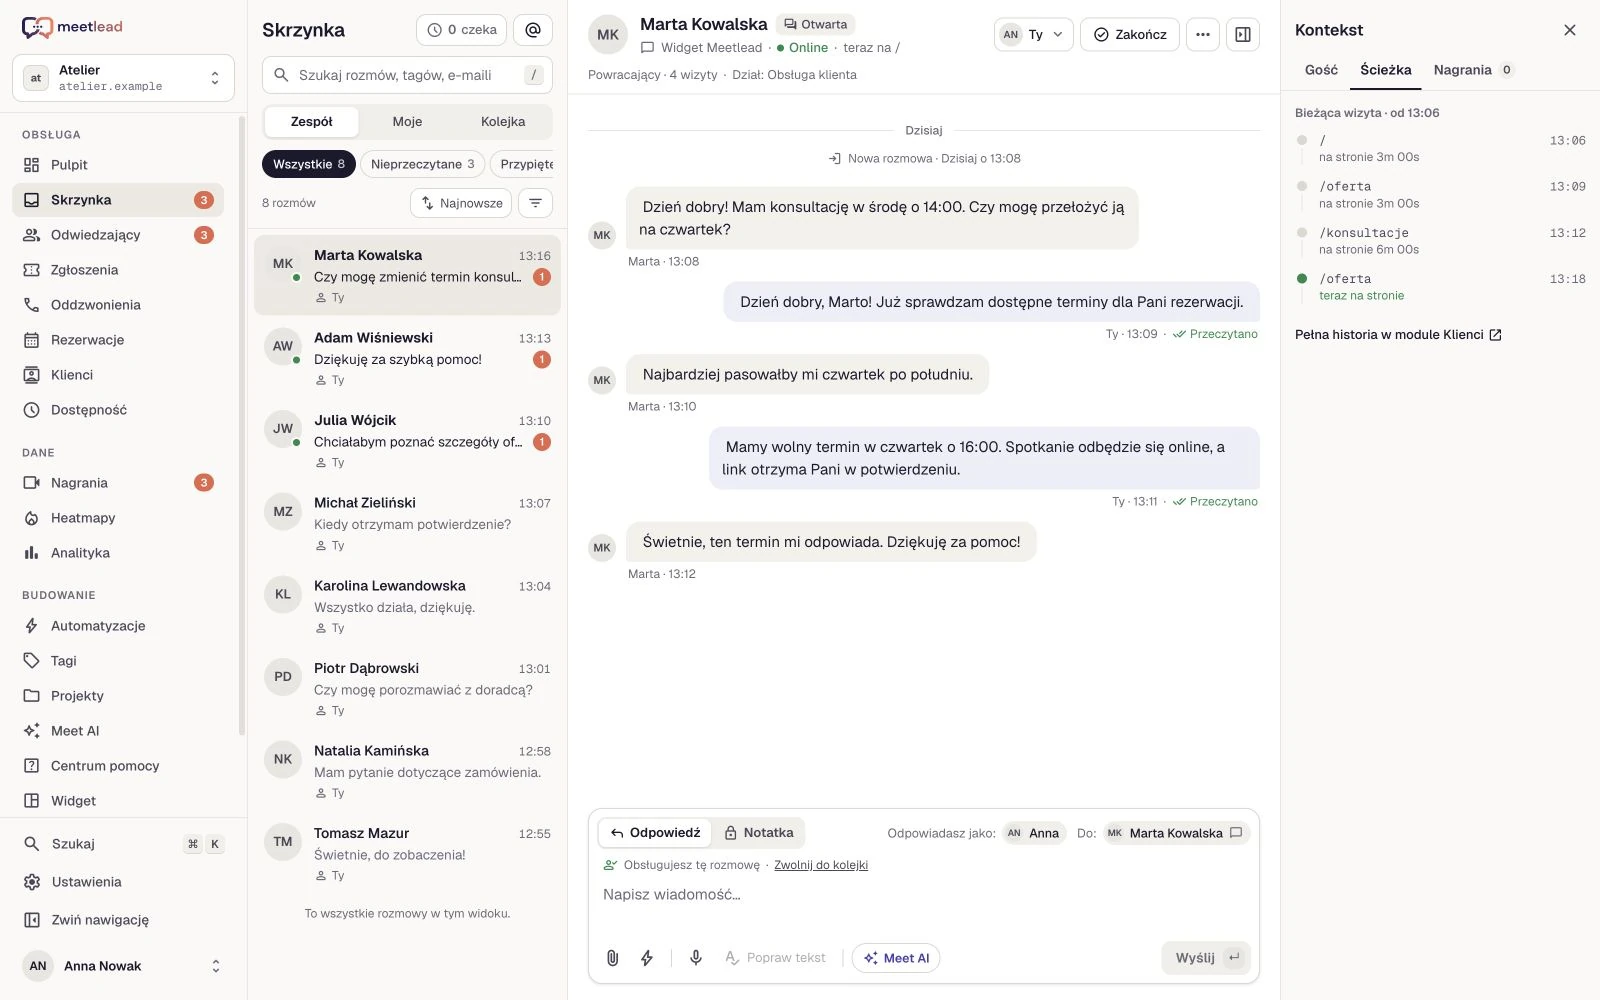Open Meet AI in sidebar

[x=118, y=731]
